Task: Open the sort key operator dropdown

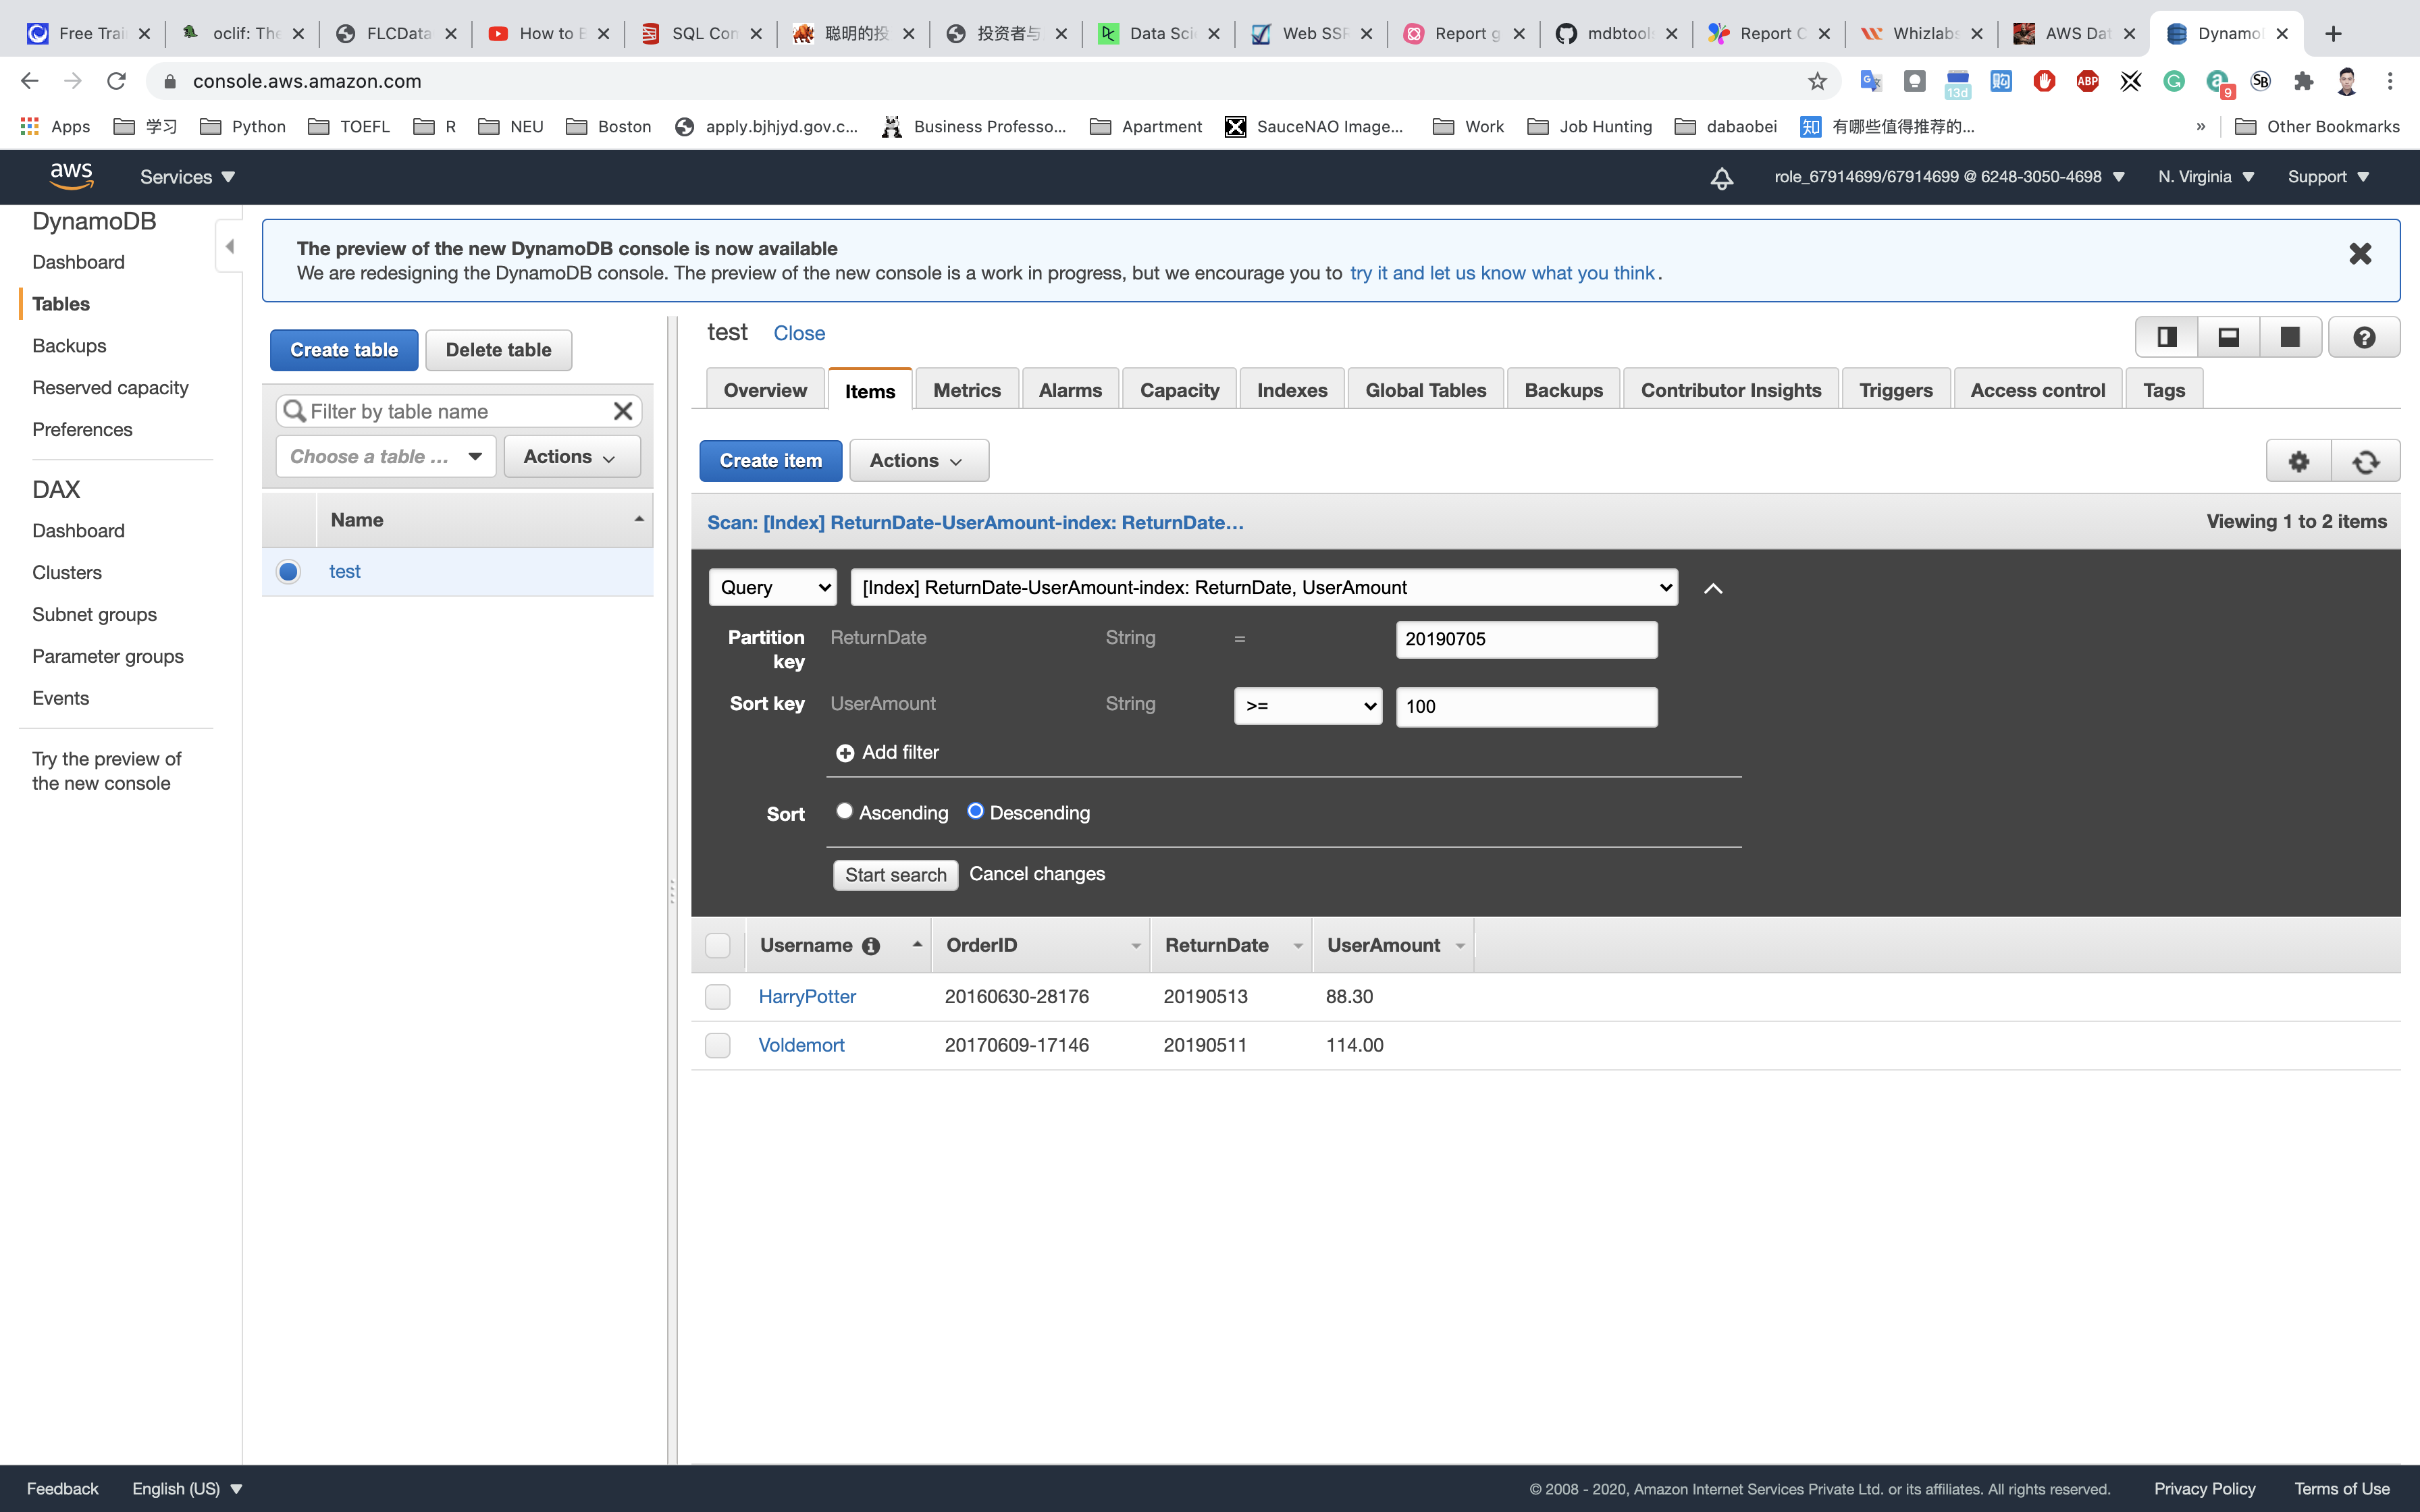Action: click(x=1308, y=706)
